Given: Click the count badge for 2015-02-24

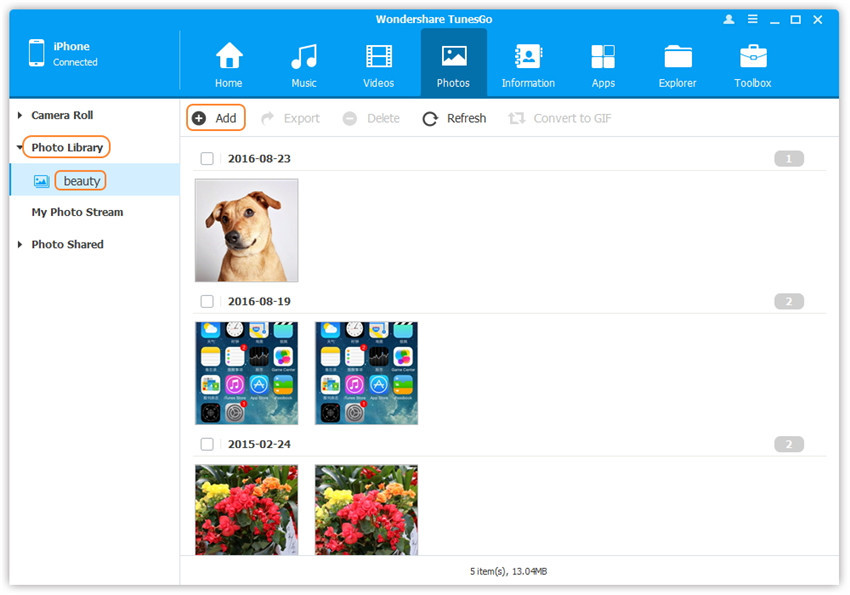Looking at the screenshot, I should [789, 444].
